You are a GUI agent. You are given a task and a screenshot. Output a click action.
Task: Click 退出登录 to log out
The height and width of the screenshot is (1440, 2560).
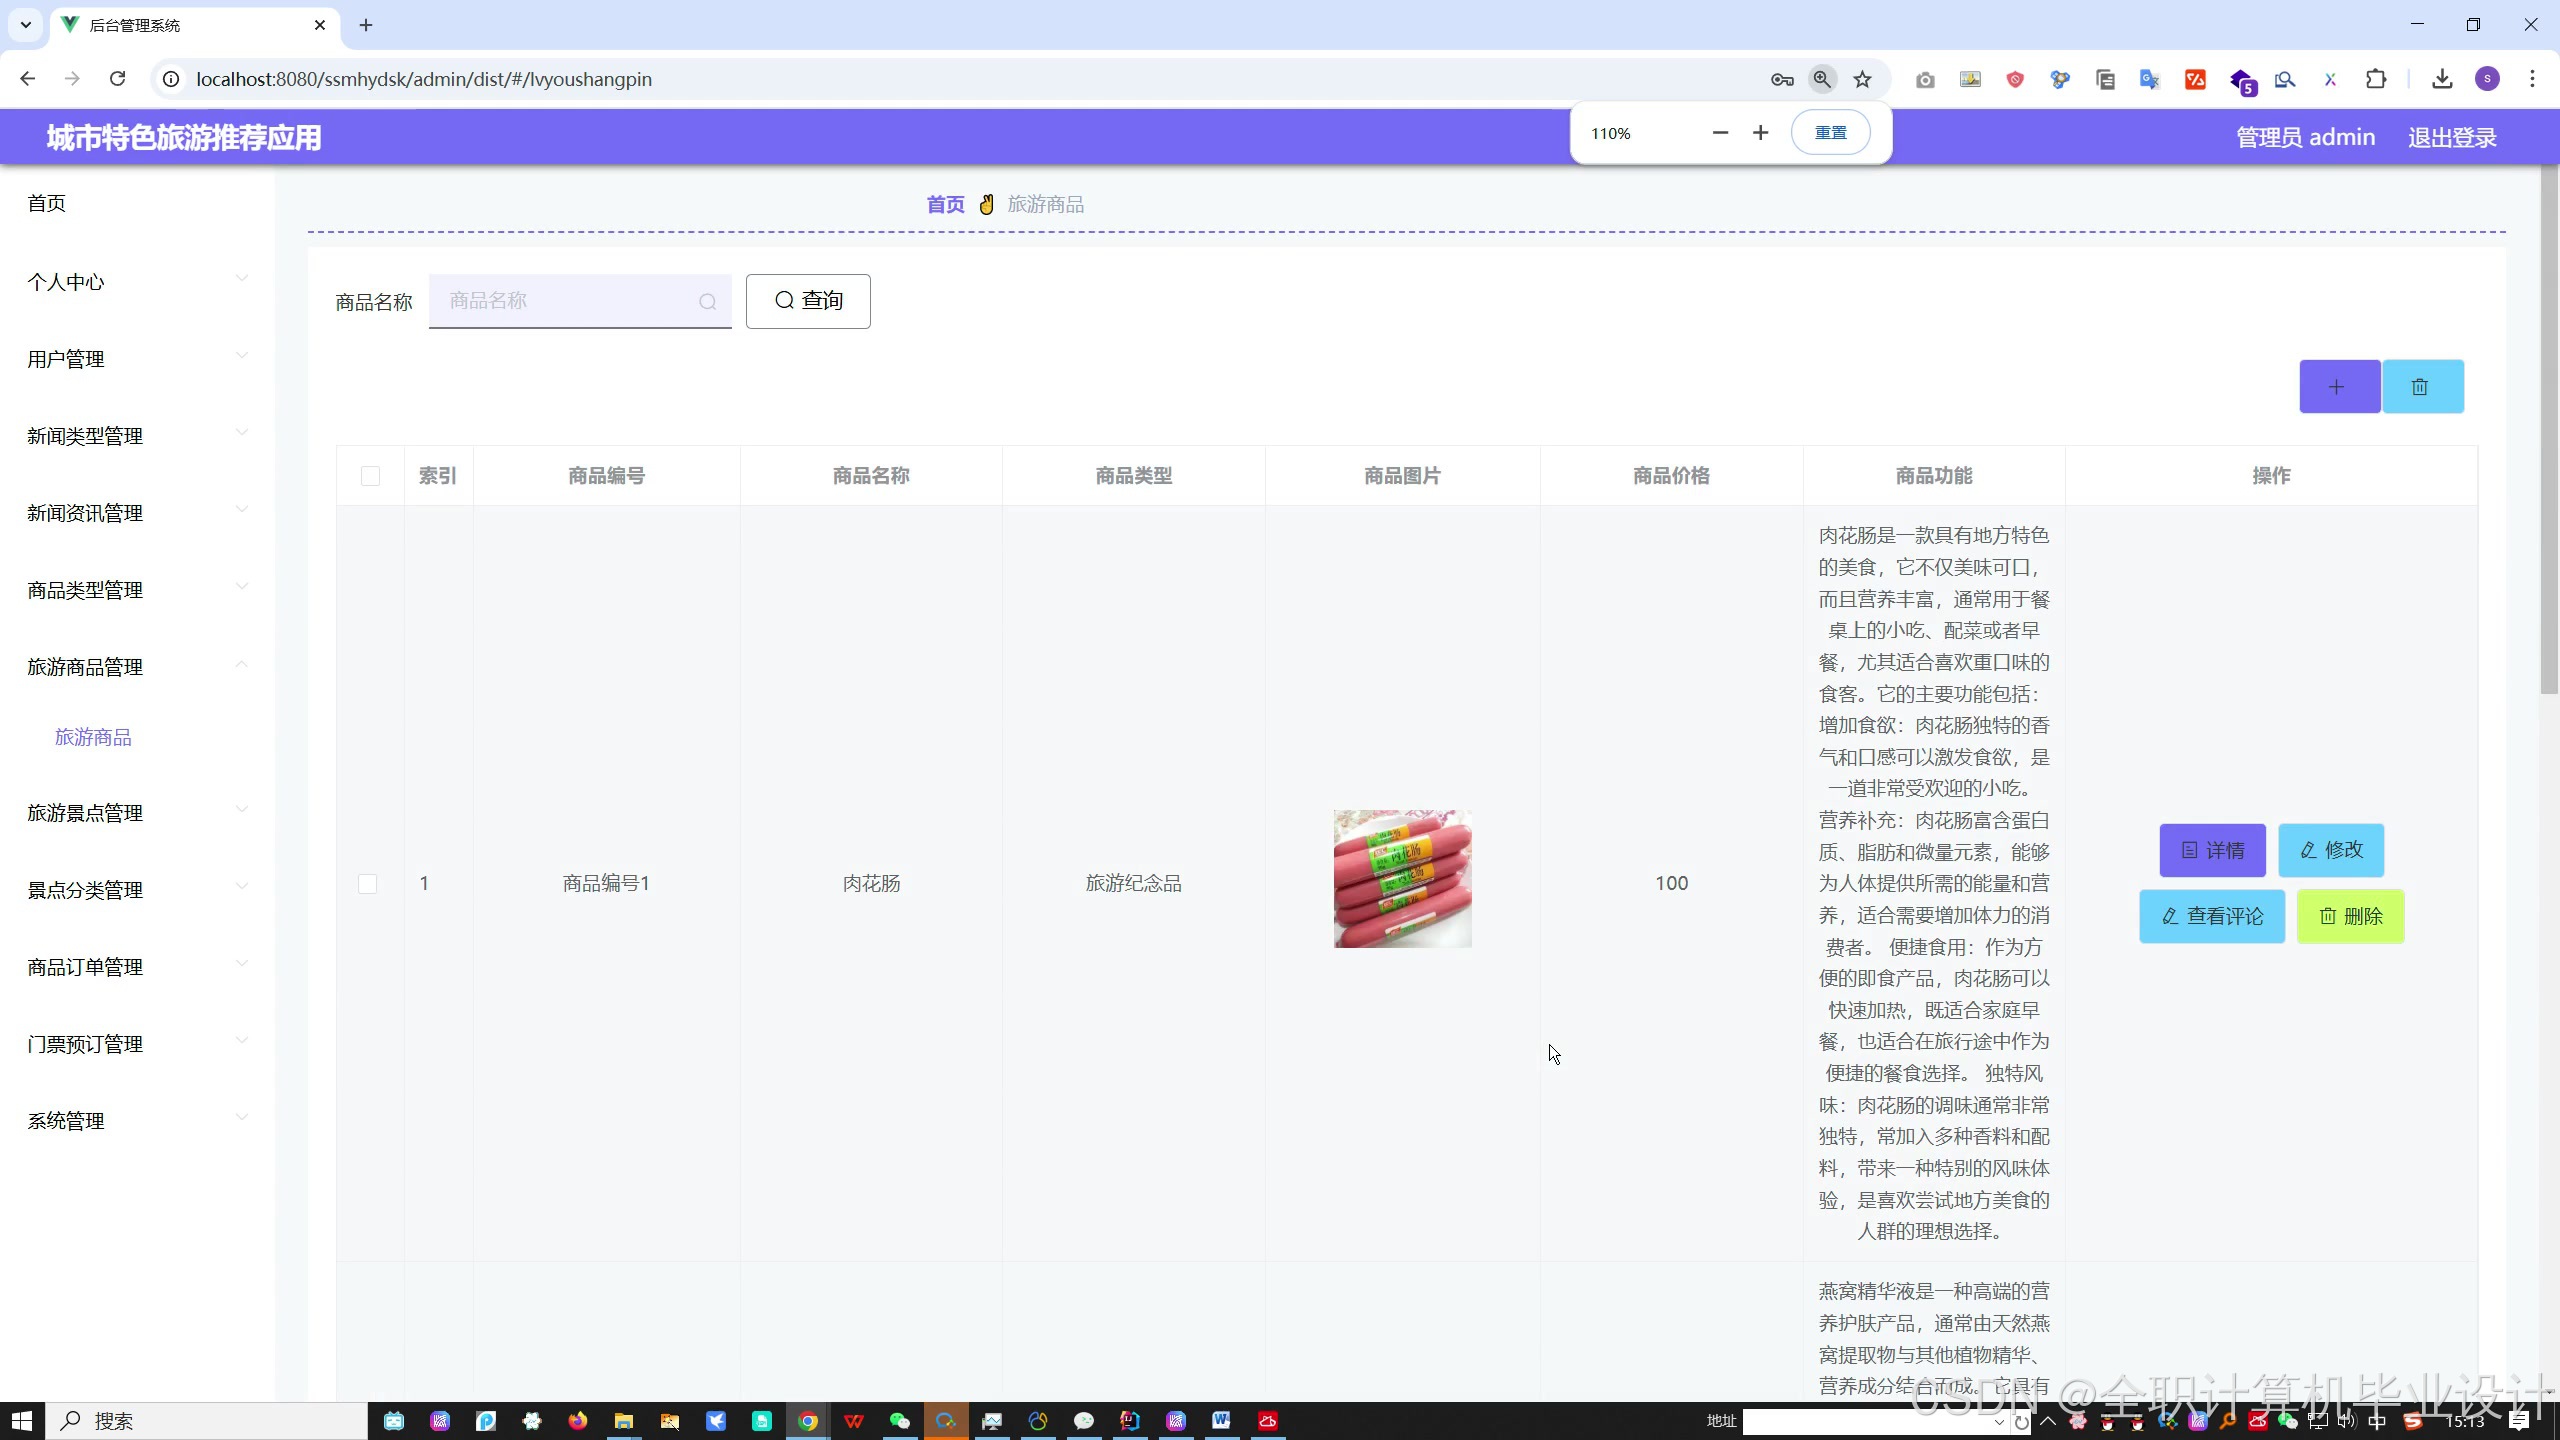(x=2451, y=138)
